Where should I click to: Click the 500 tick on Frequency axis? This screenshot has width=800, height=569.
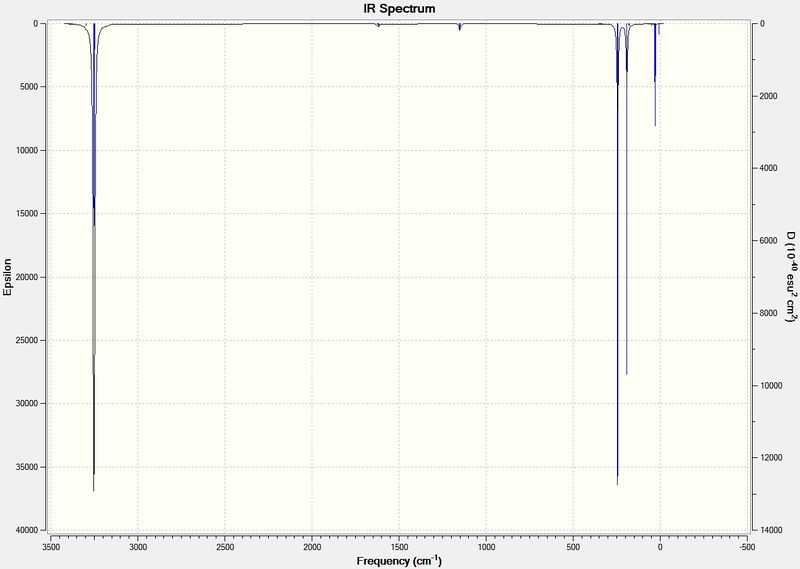coord(573,547)
